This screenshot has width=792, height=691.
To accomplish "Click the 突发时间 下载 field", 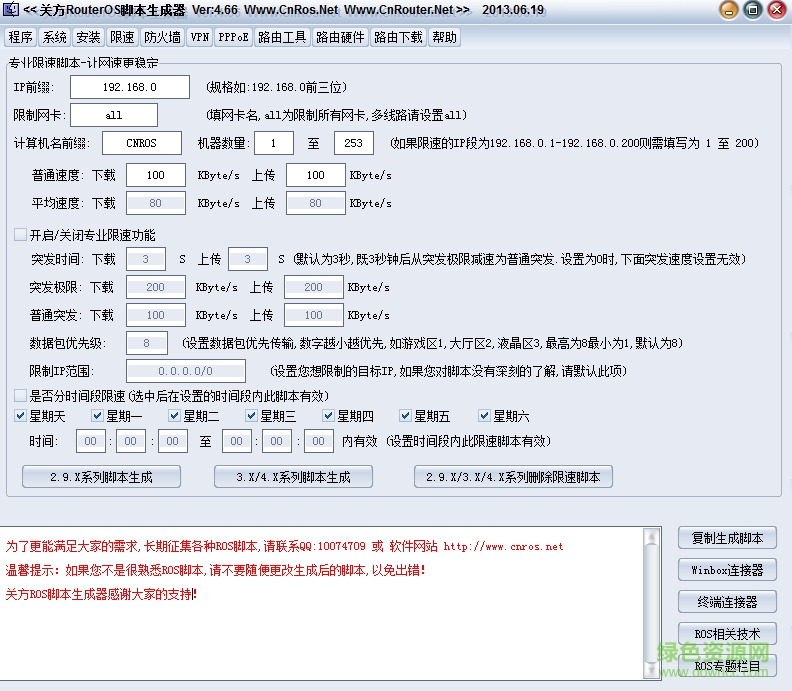I will tap(146, 259).
